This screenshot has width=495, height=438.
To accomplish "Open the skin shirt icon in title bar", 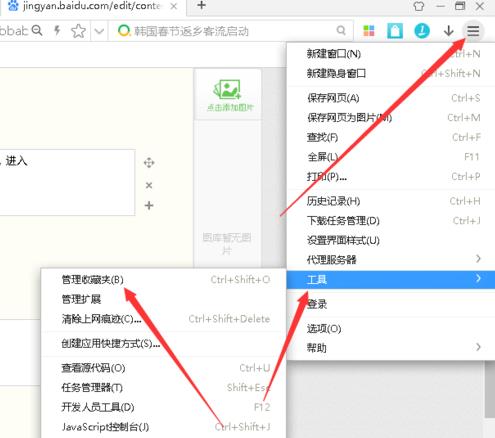I will click(419, 6).
